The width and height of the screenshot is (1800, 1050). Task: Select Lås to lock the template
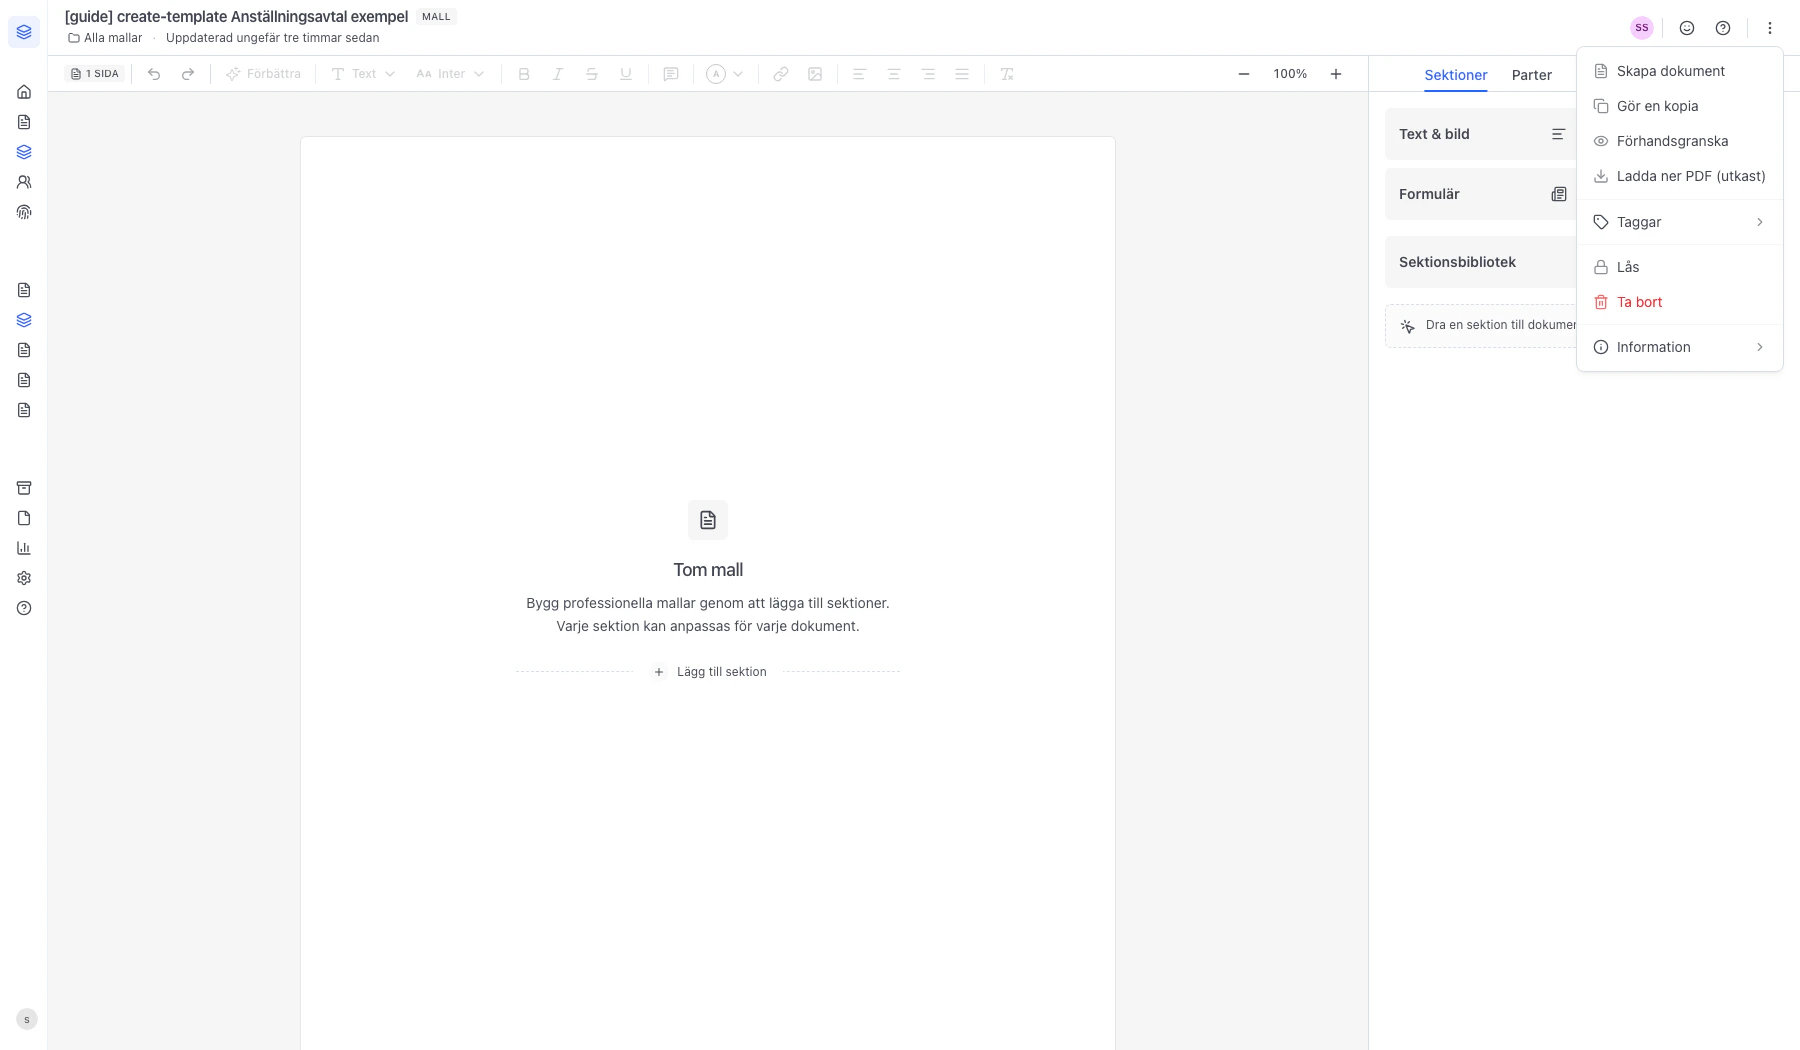[x=1680, y=267]
